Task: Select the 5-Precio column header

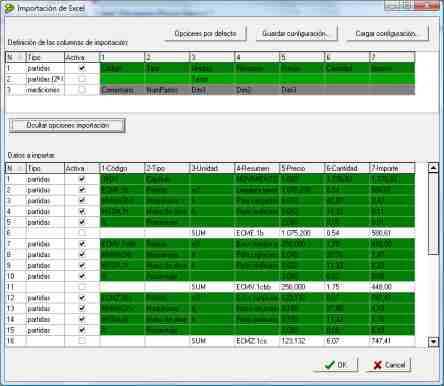Action: (302, 168)
